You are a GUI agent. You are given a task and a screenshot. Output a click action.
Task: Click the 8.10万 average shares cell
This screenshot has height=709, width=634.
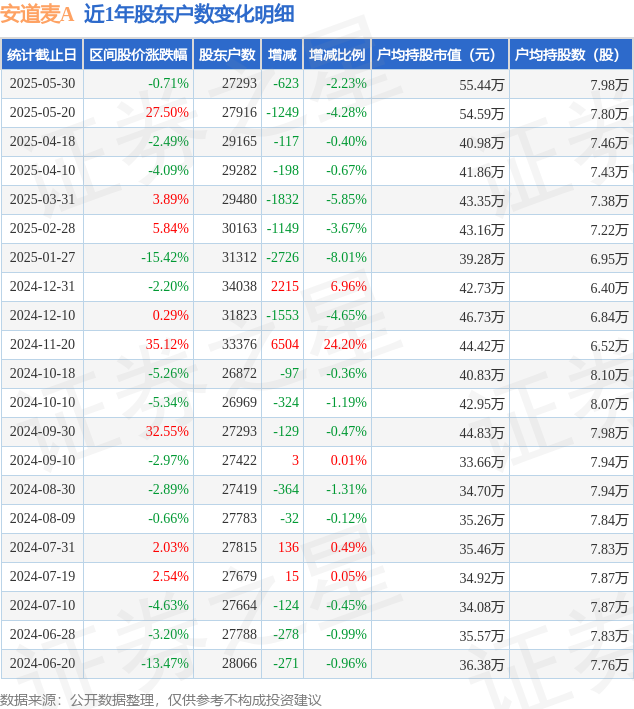tap(609, 375)
